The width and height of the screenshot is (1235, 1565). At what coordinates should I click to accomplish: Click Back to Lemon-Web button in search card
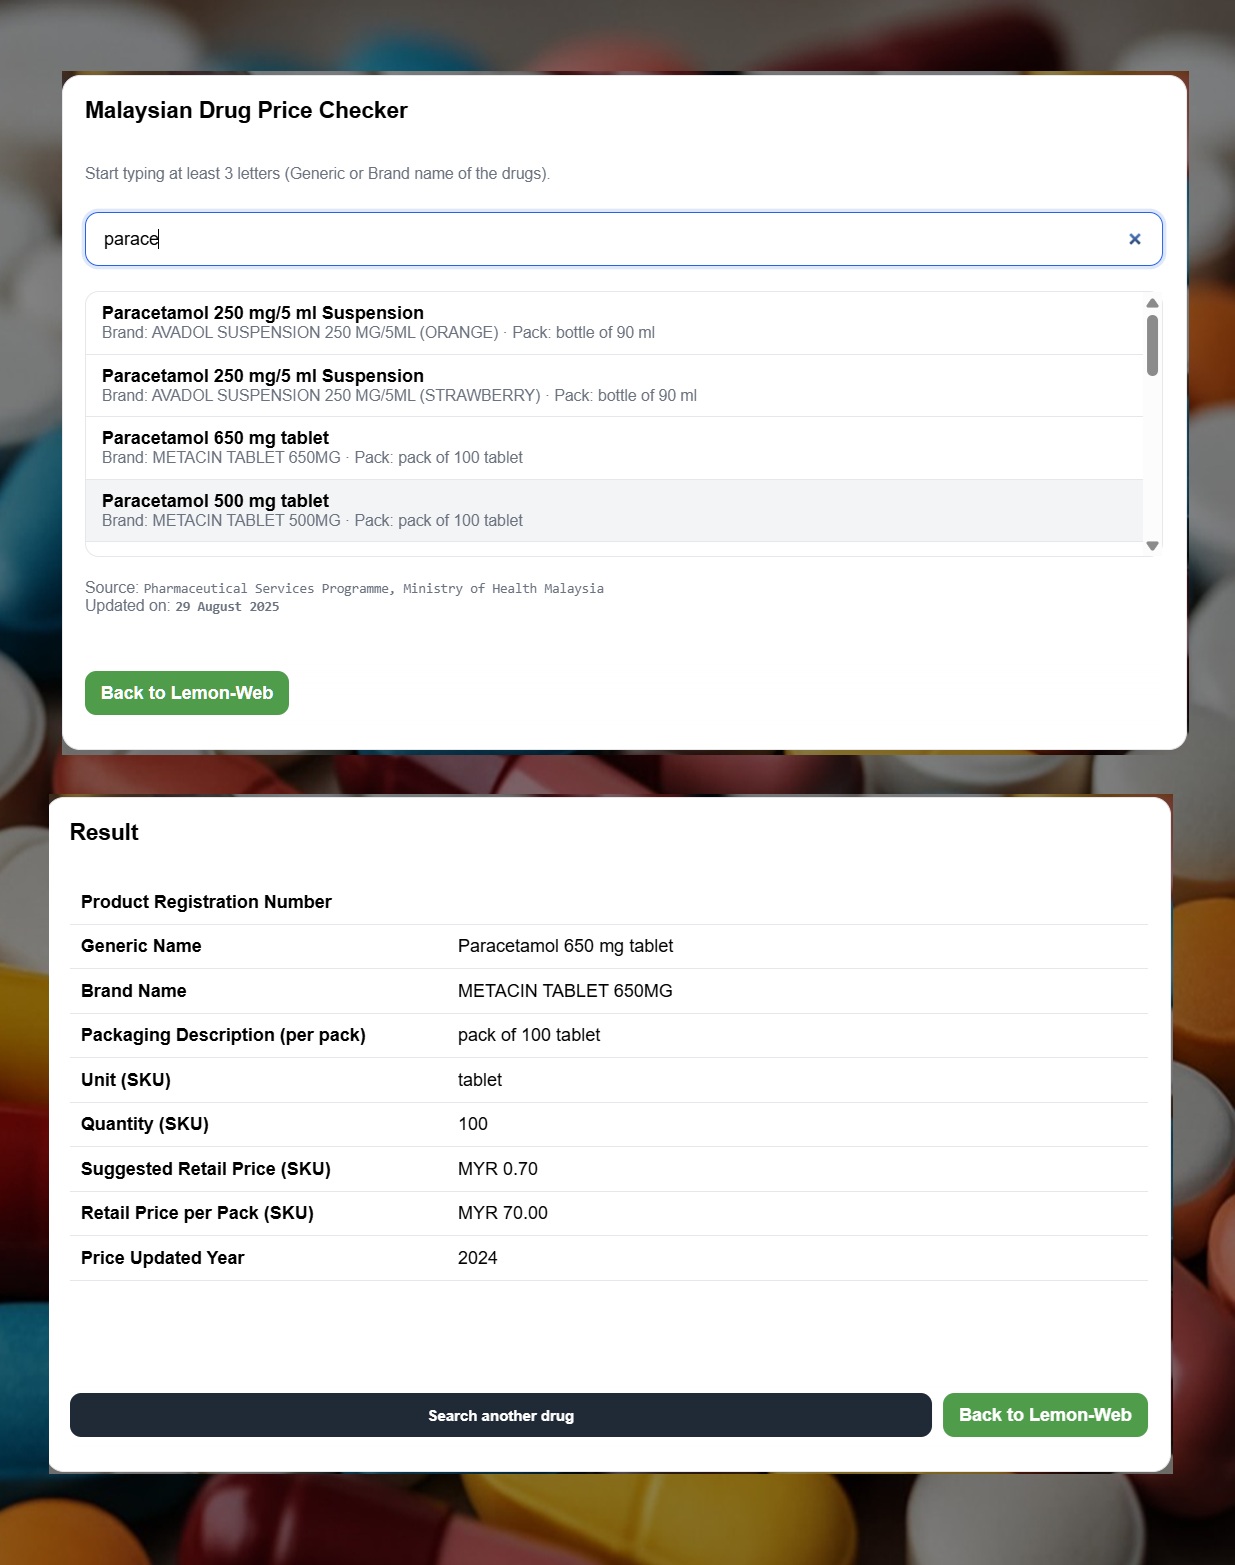point(186,692)
